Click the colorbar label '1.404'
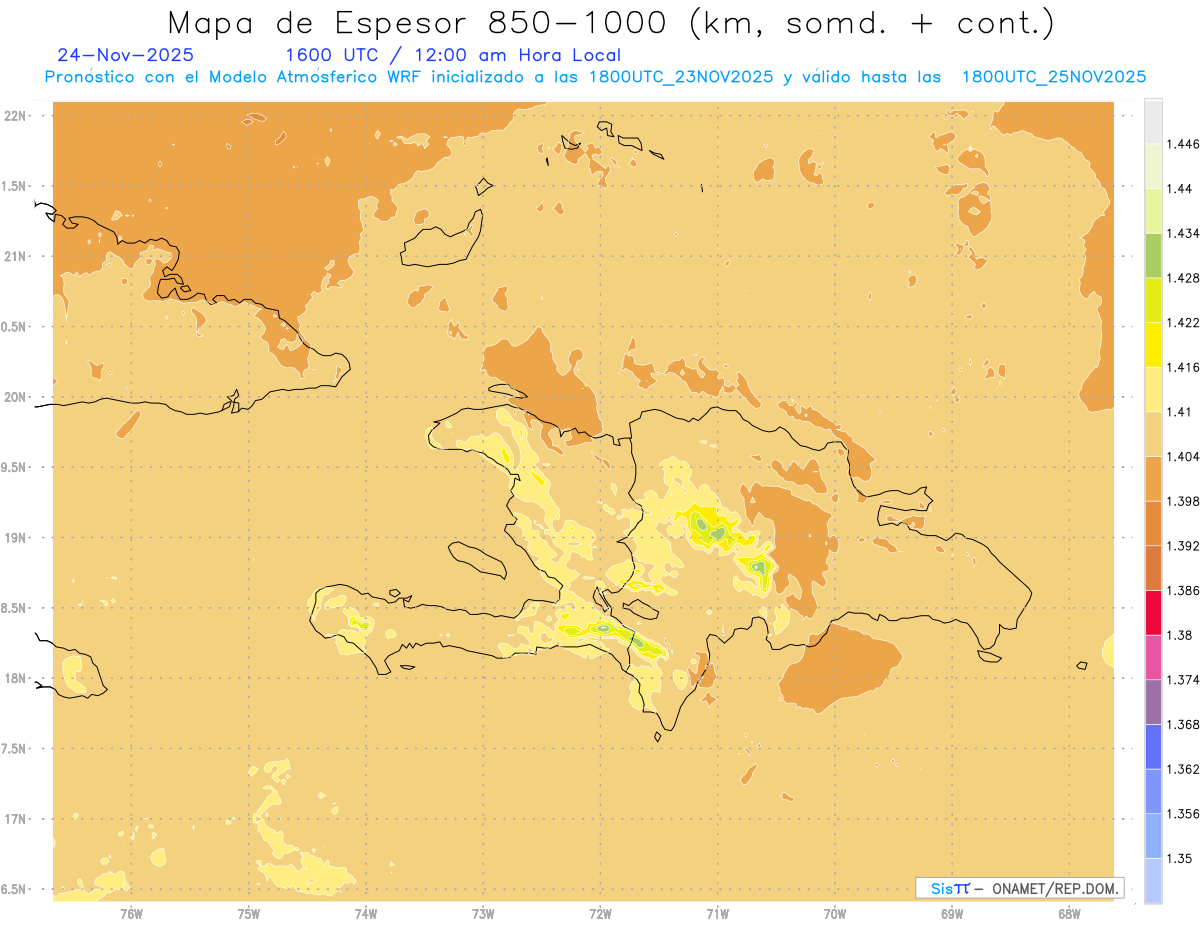Viewport: 1200px width, 927px height. (x=1183, y=456)
